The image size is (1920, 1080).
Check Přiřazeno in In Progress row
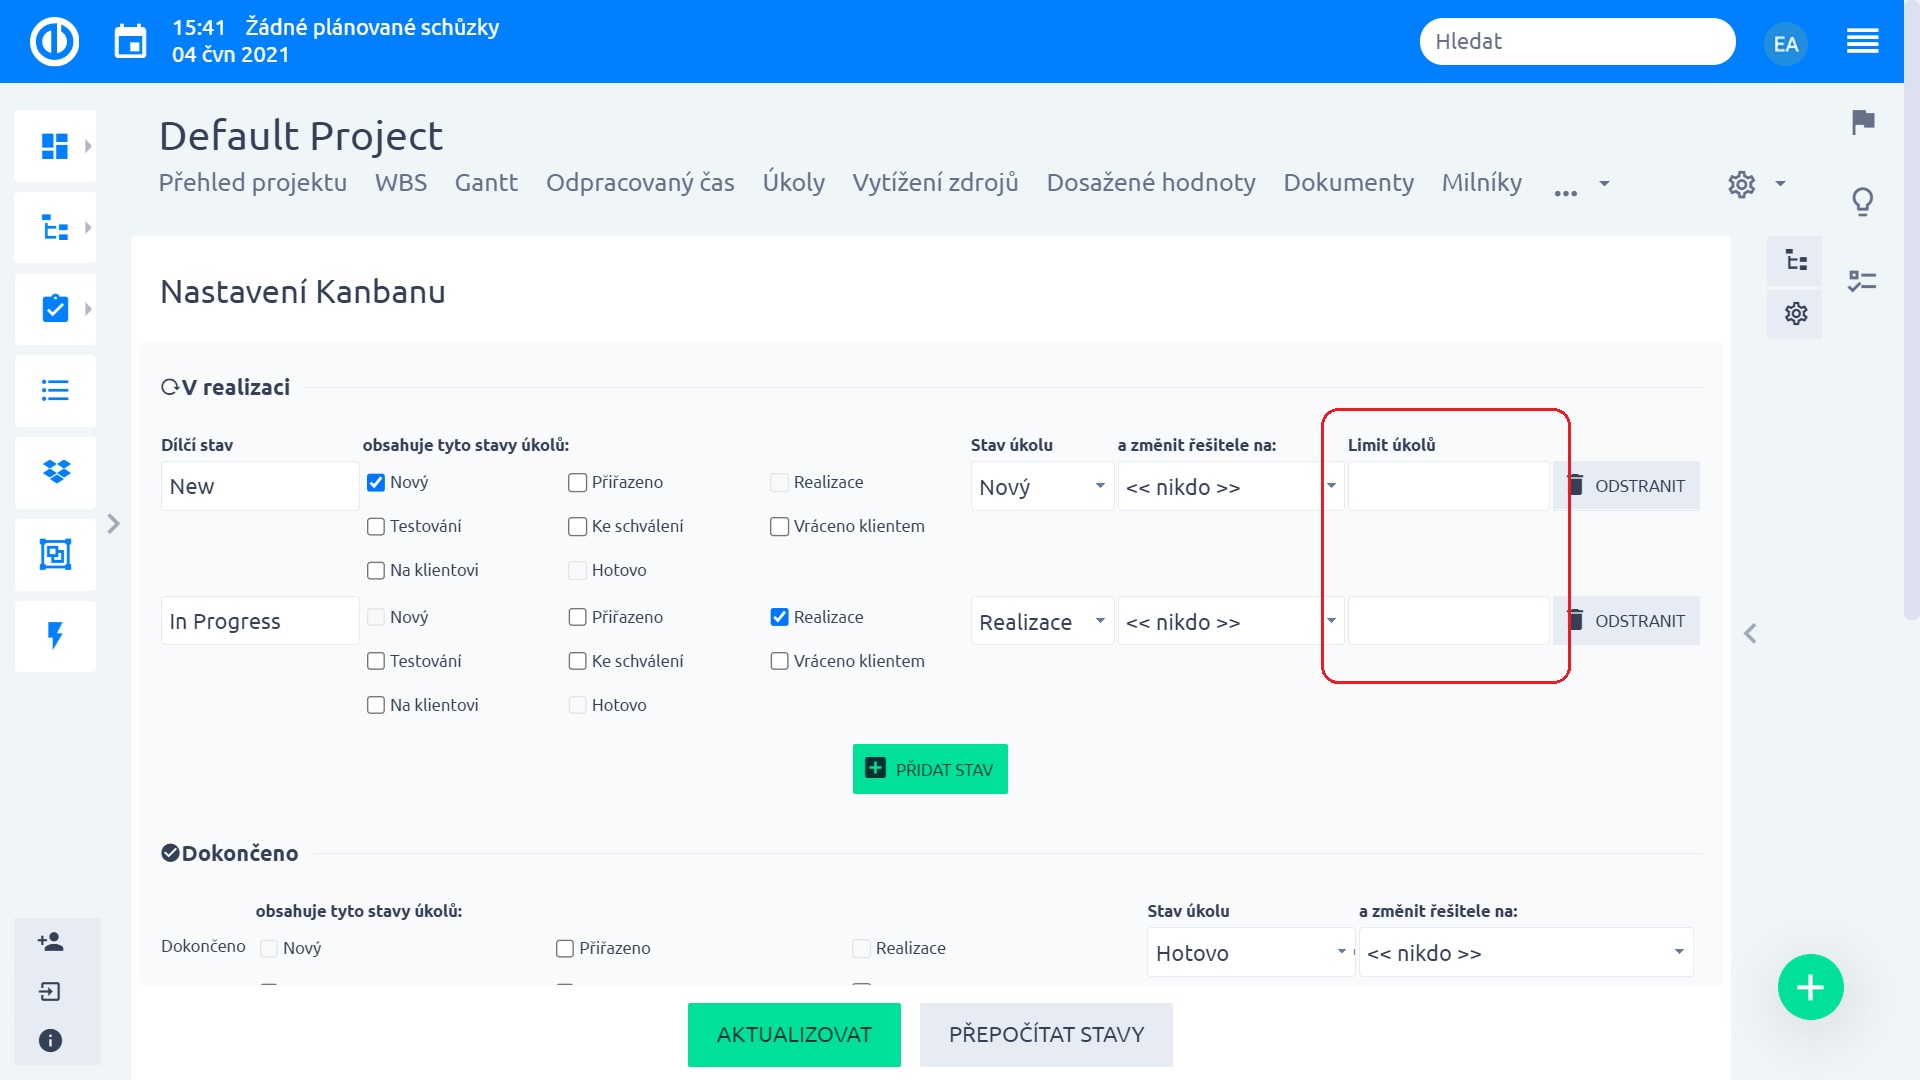click(x=577, y=617)
